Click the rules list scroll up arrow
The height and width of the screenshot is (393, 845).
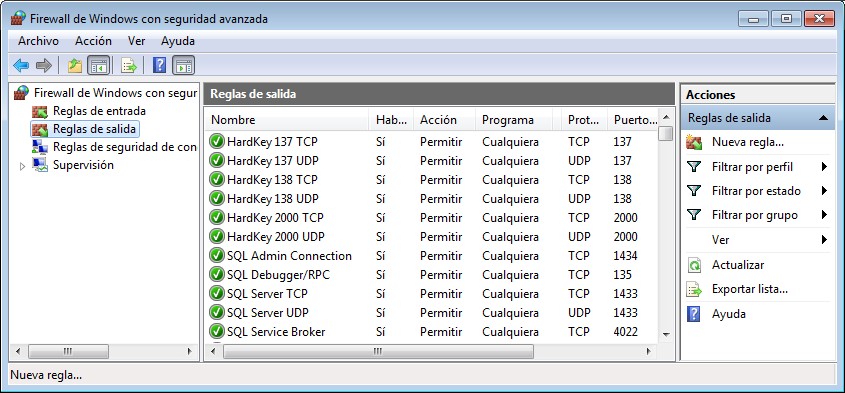coord(666,117)
